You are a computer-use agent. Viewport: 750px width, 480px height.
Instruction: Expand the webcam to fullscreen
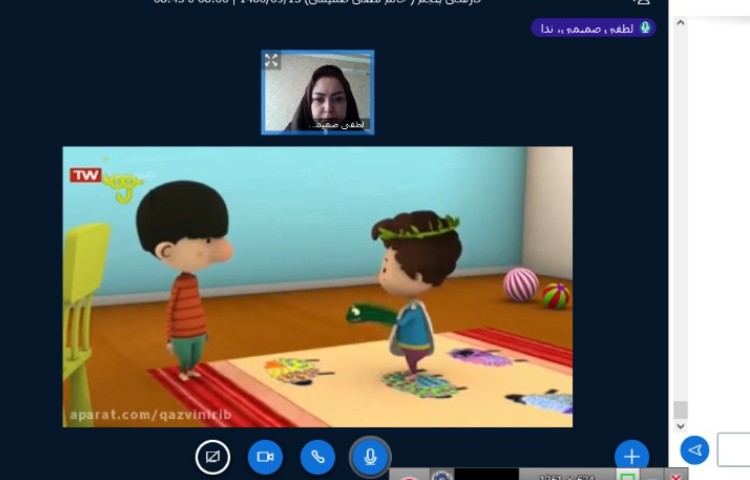272,61
